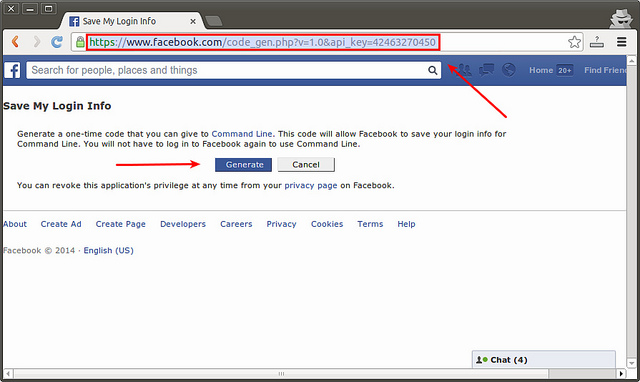Screen dimensions: 640x382
Task: Click the horizontal scrollbar left arrow
Action: point(8,373)
